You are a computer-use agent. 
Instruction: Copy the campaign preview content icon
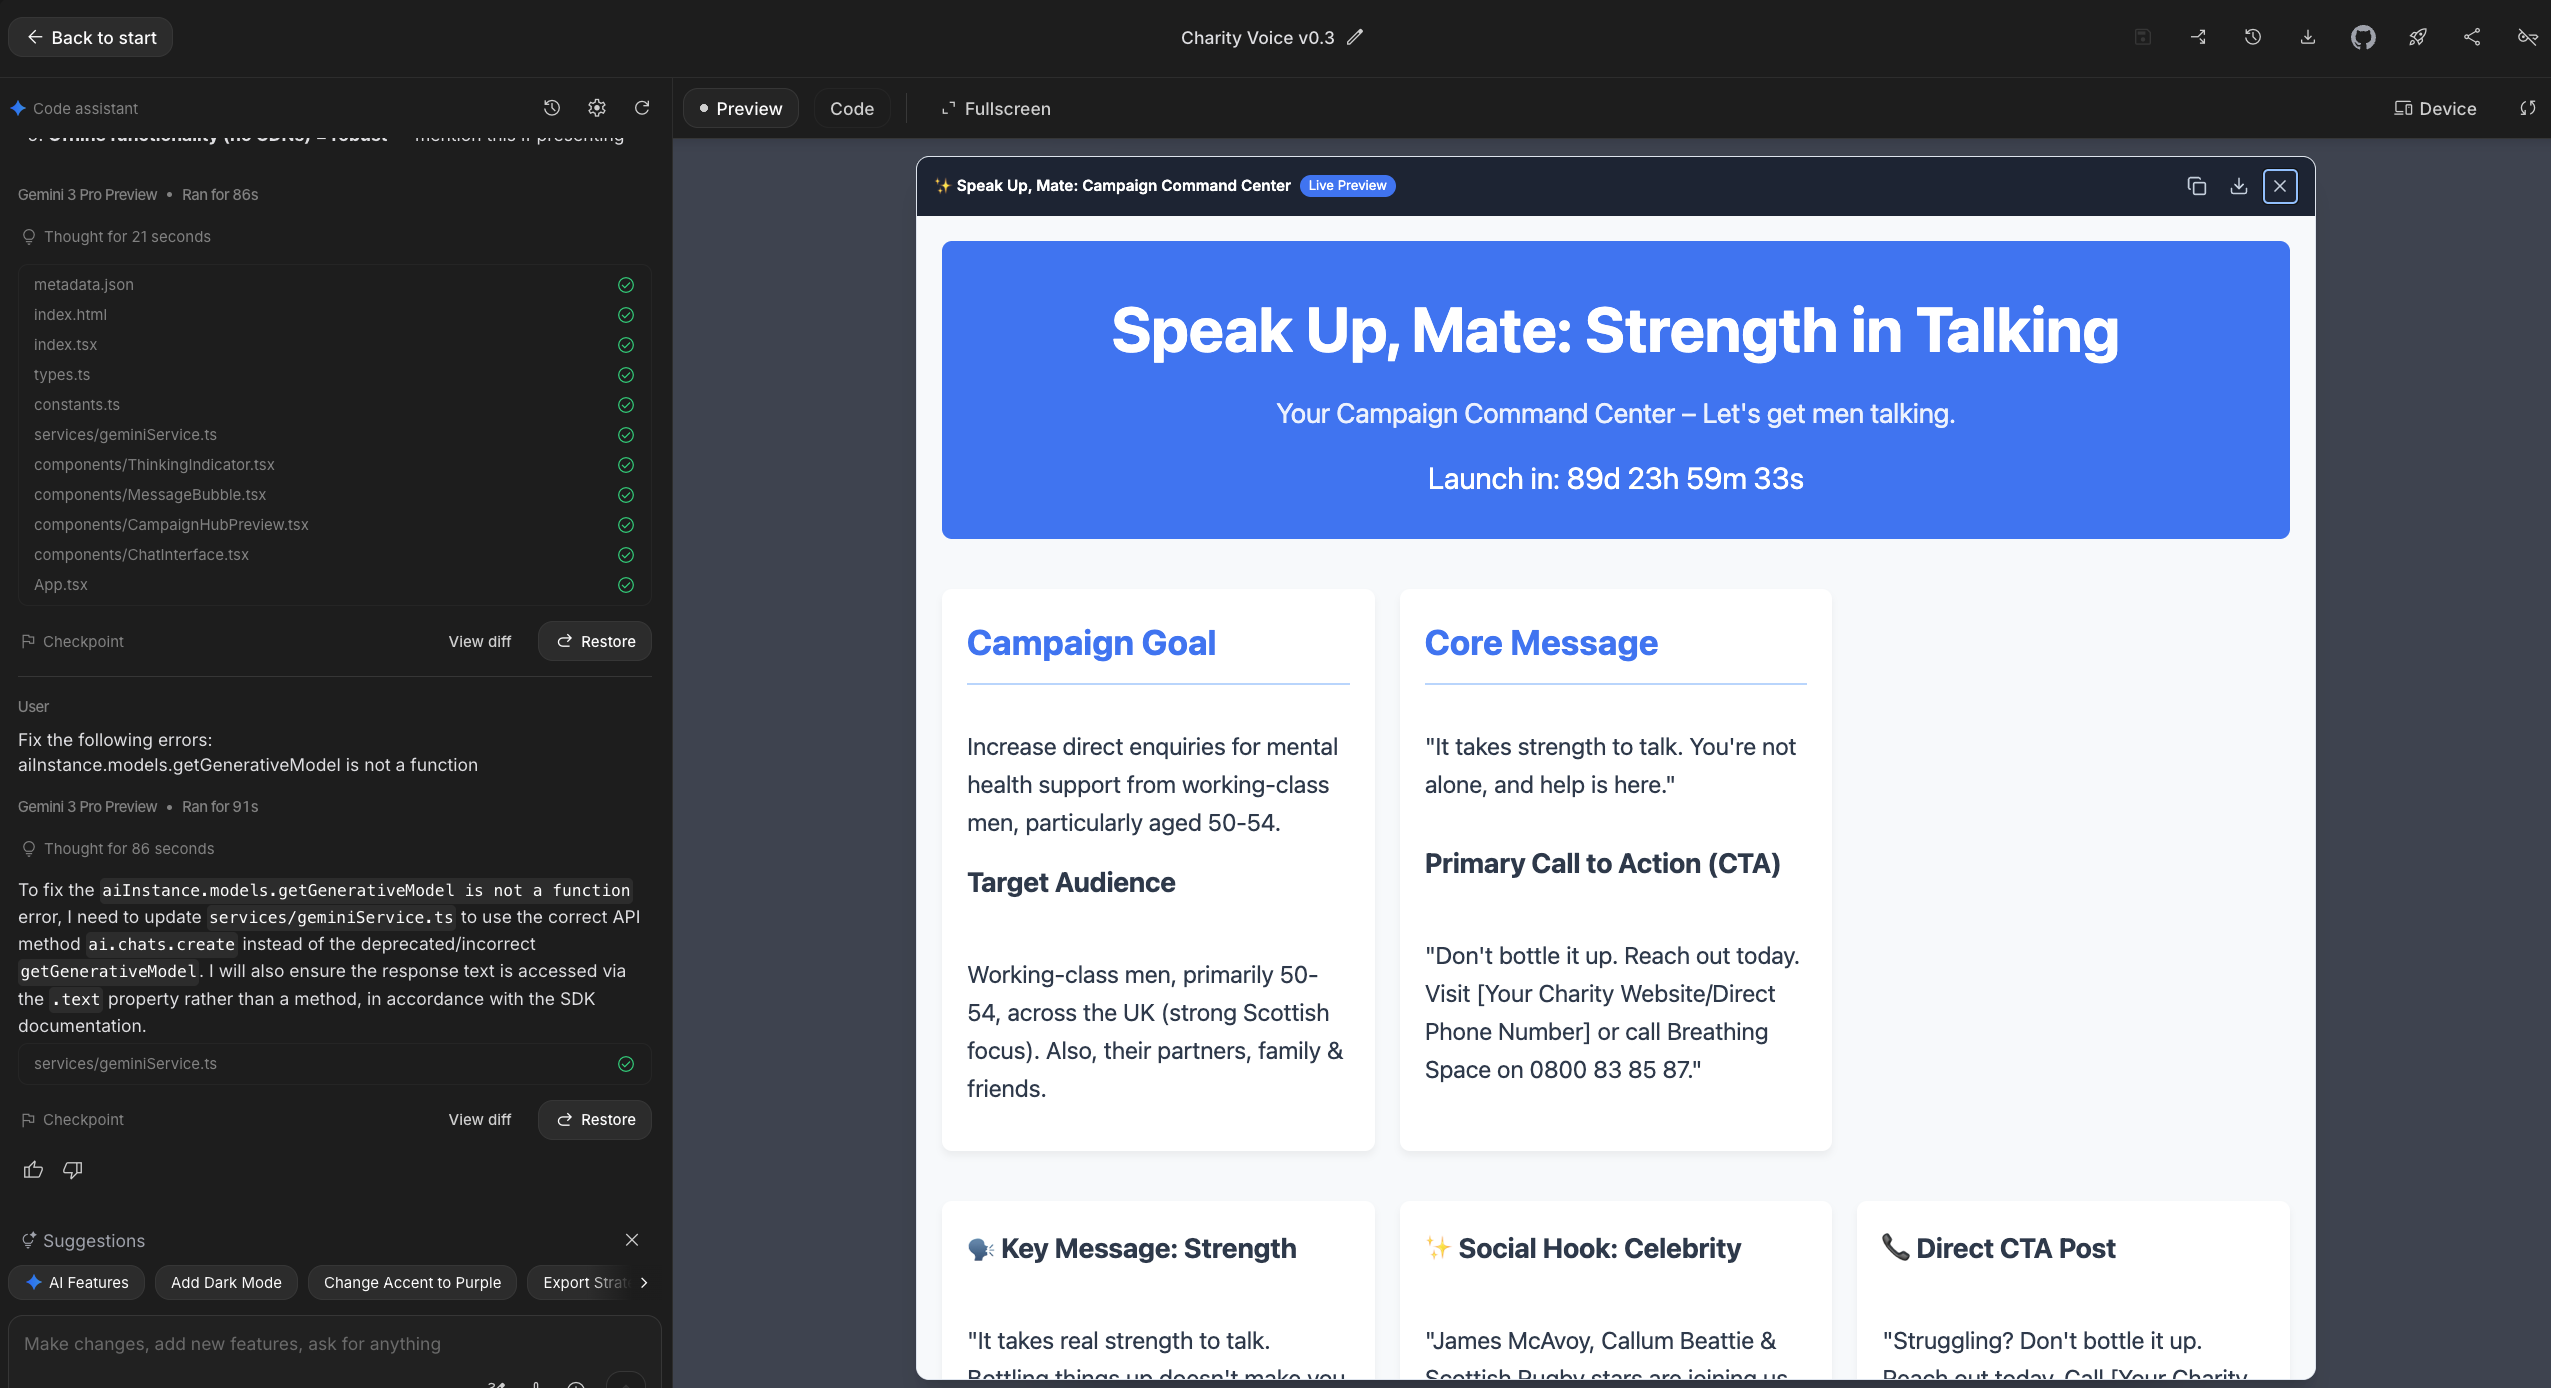point(2196,186)
